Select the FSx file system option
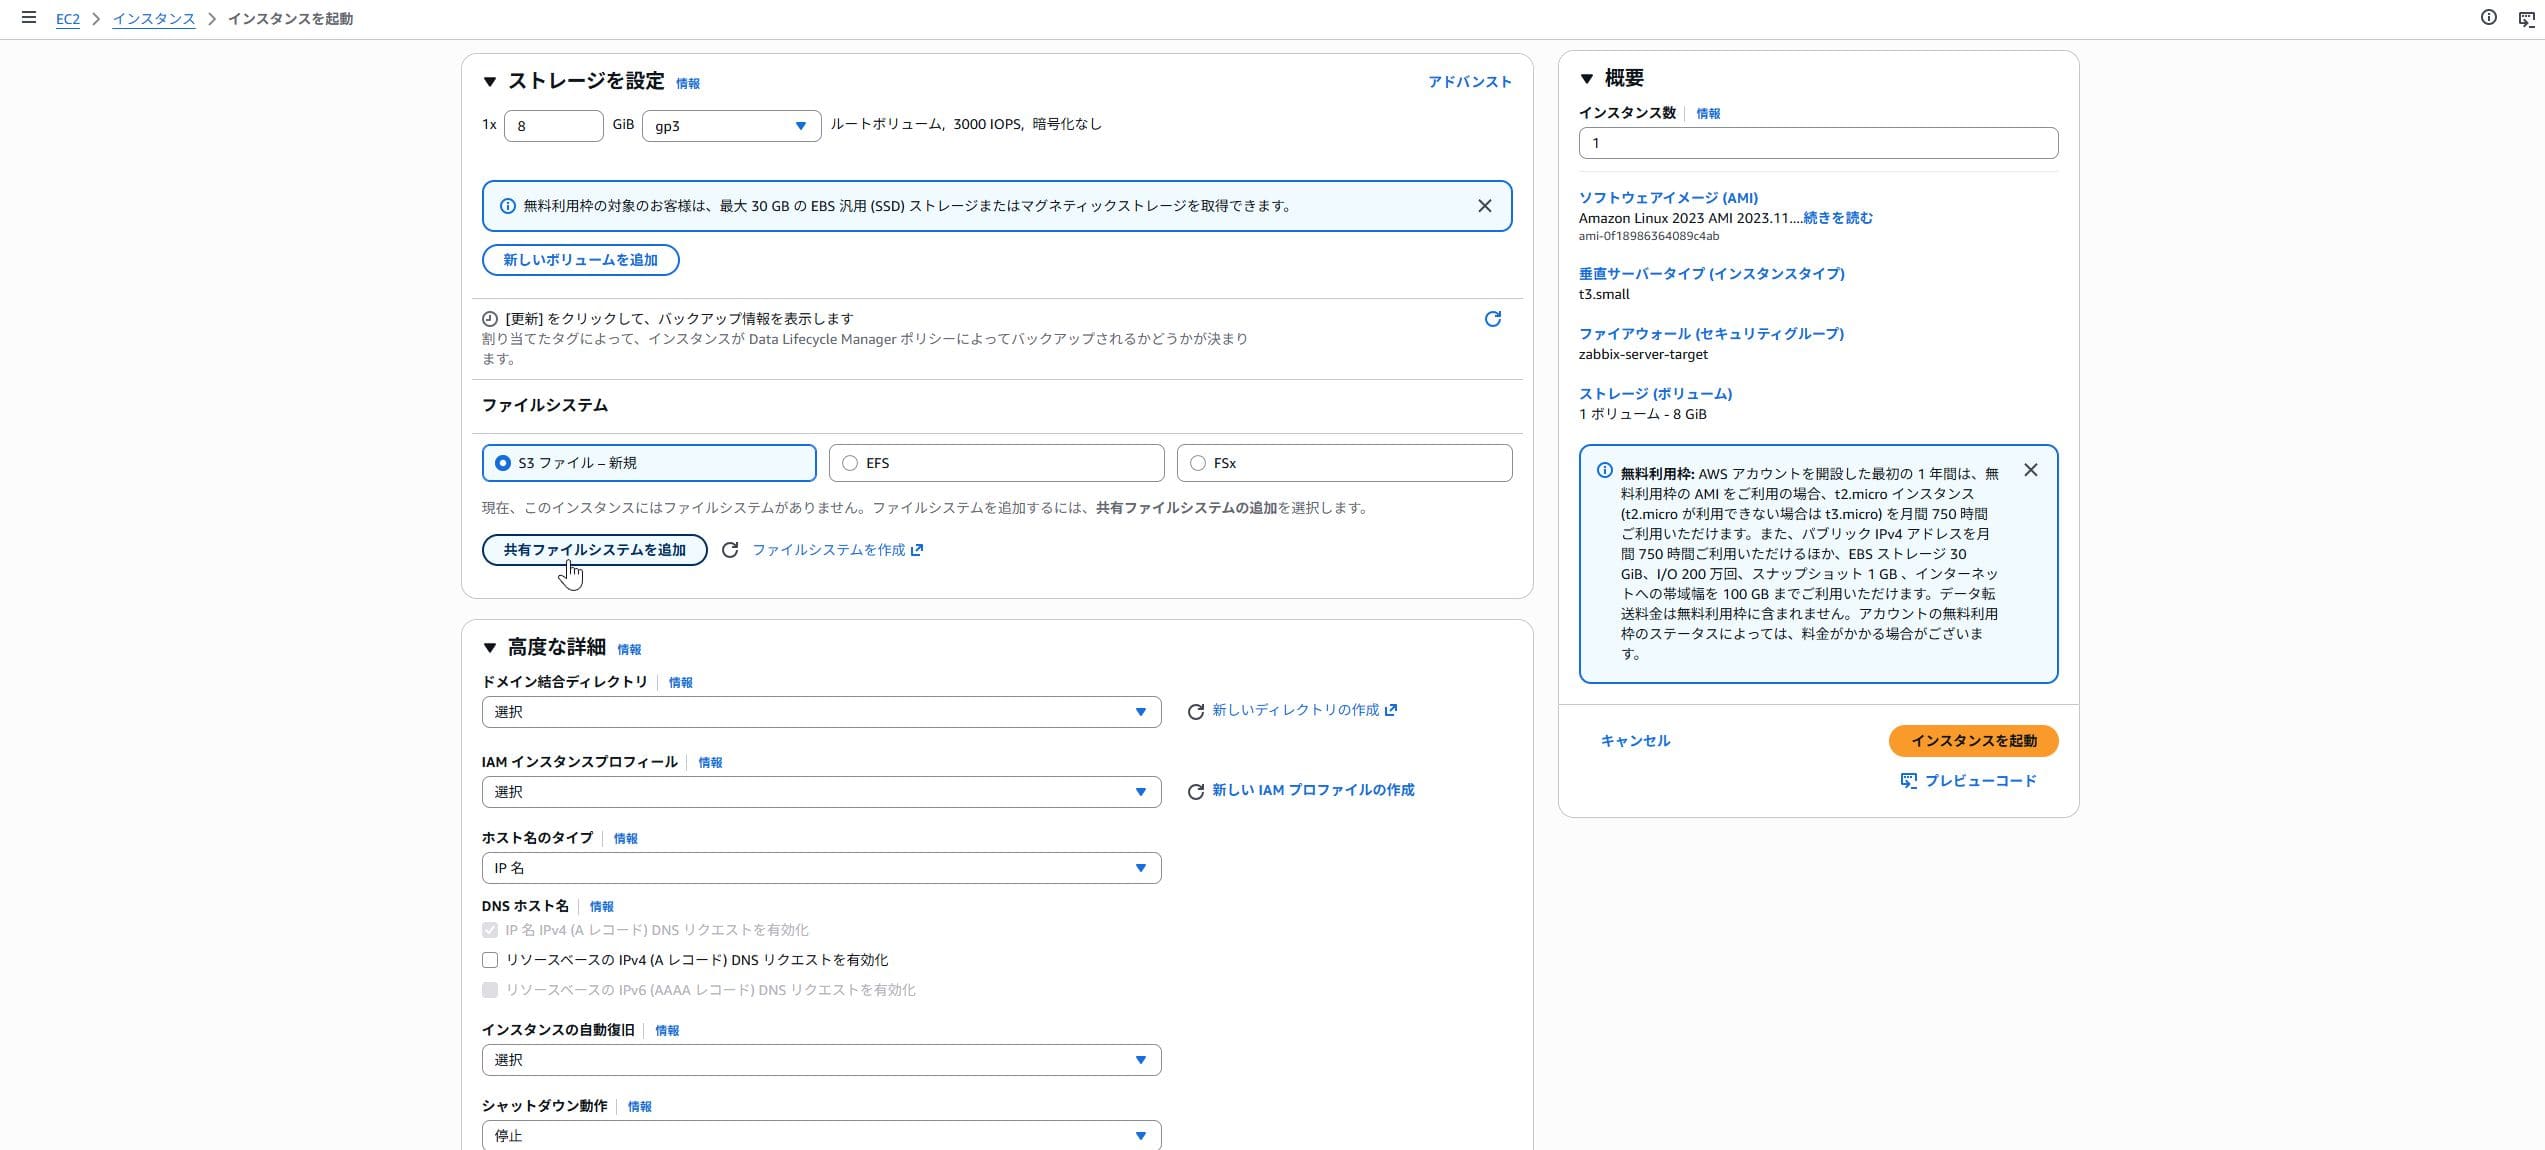This screenshot has height=1150, width=2545. click(1197, 462)
